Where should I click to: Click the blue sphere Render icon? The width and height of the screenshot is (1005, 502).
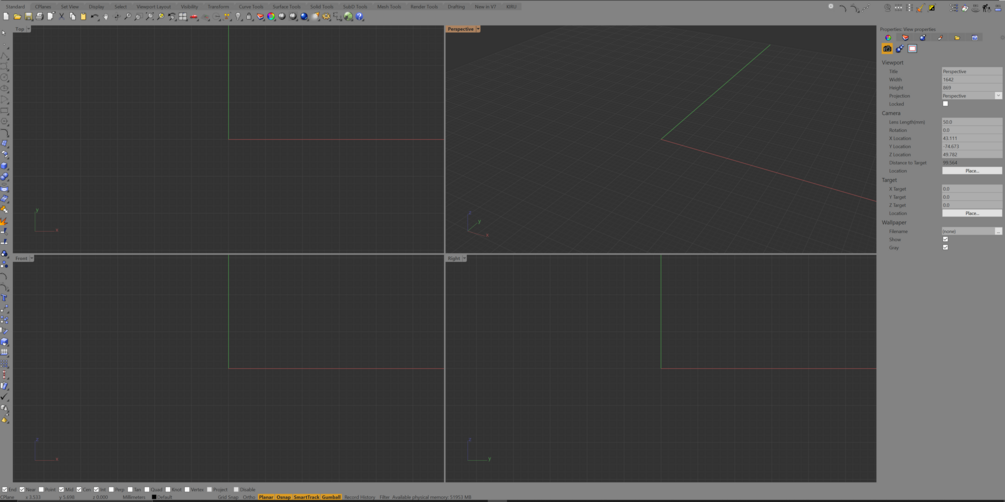[304, 16]
